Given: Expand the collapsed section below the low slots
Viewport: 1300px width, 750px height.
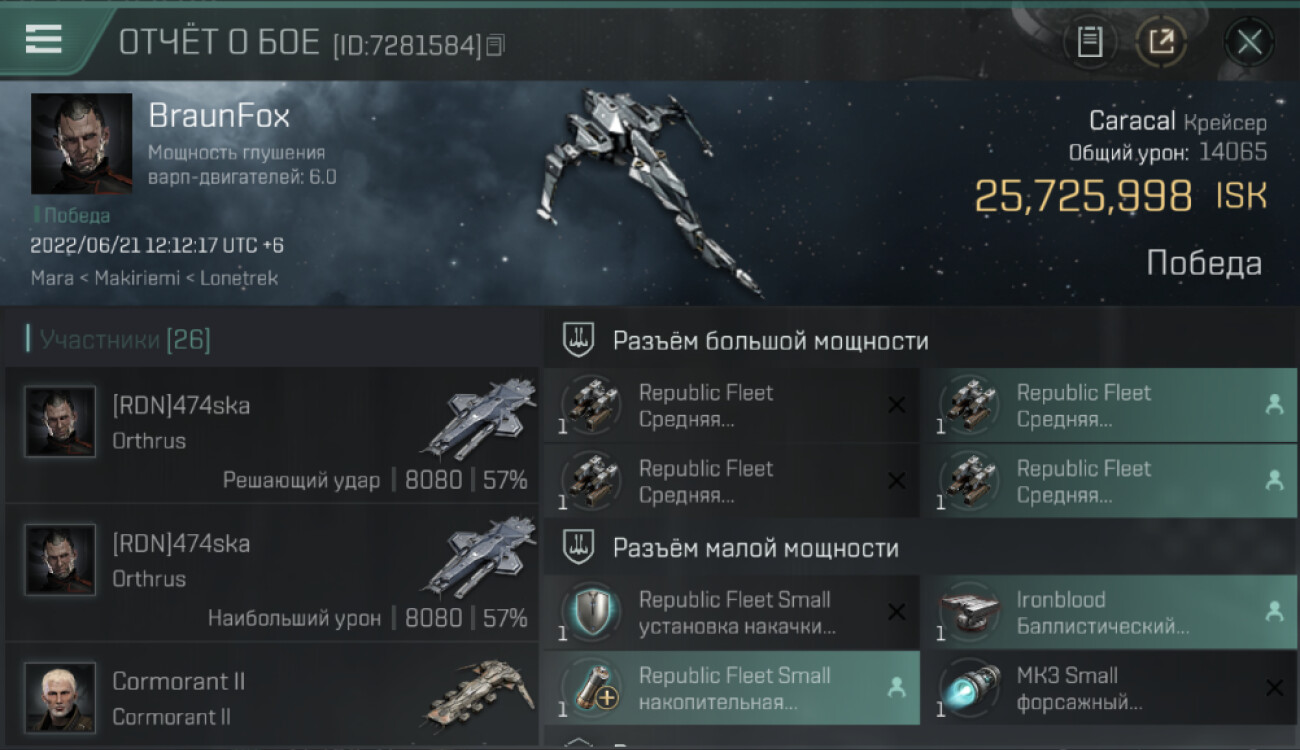Looking at the screenshot, I should coord(578,742).
